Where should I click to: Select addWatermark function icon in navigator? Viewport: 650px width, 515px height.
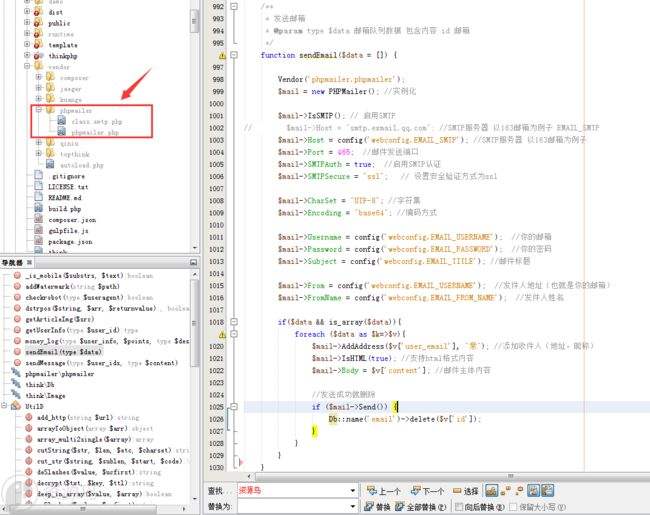(17, 286)
